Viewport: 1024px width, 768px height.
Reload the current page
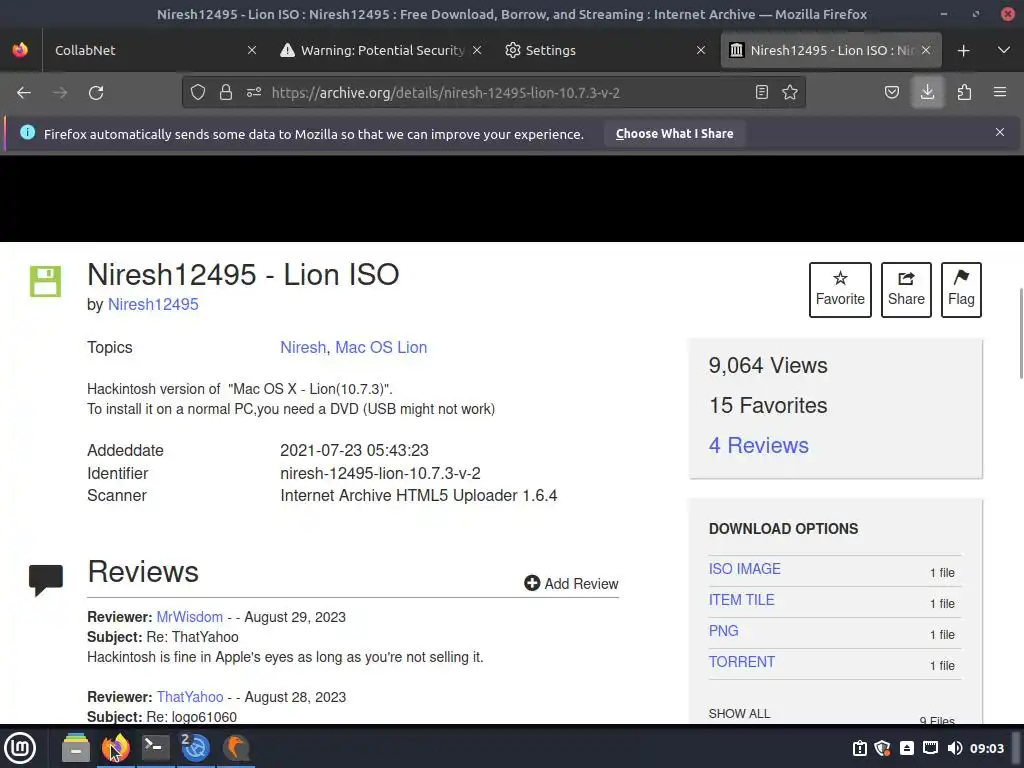point(96,93)
